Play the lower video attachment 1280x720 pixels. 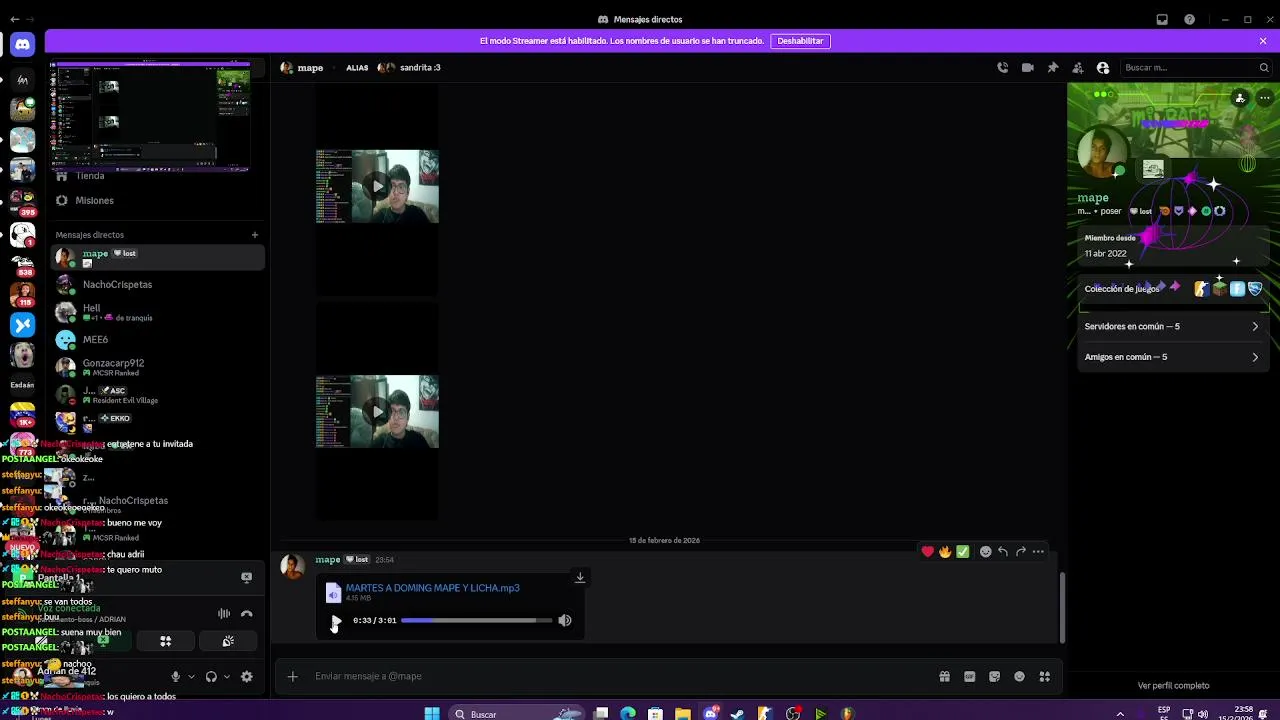(x=377, y=411)
